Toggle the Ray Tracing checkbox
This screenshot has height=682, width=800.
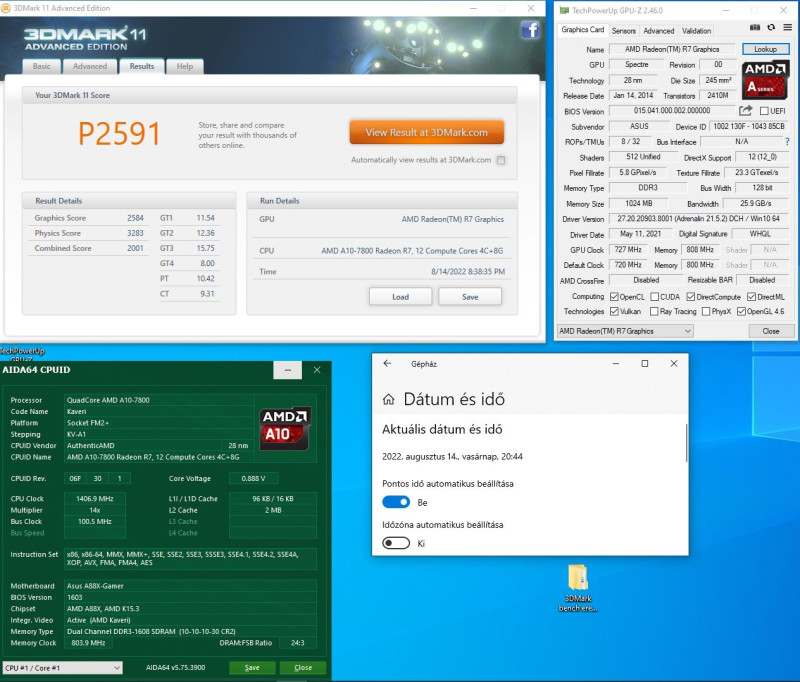click(x=654, y=311)
